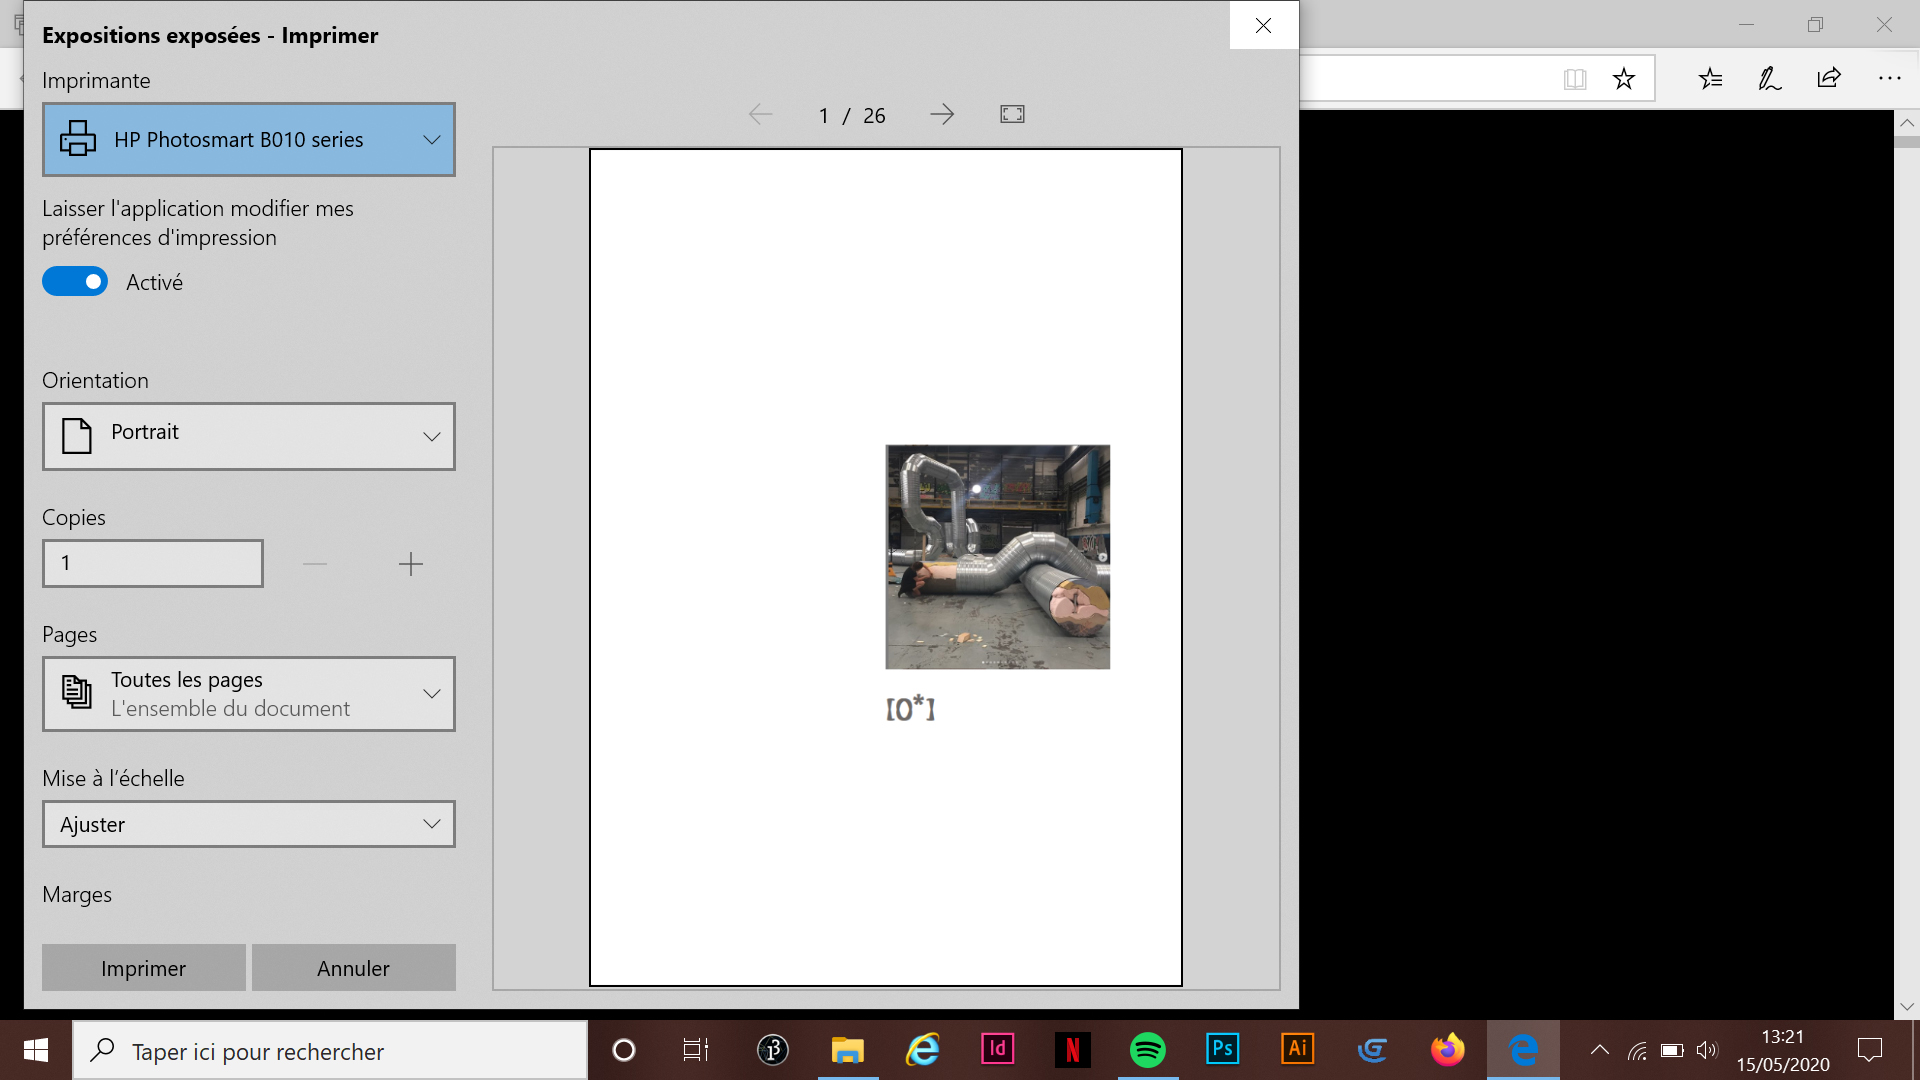Open reading view book icon

pos(1575,78)
